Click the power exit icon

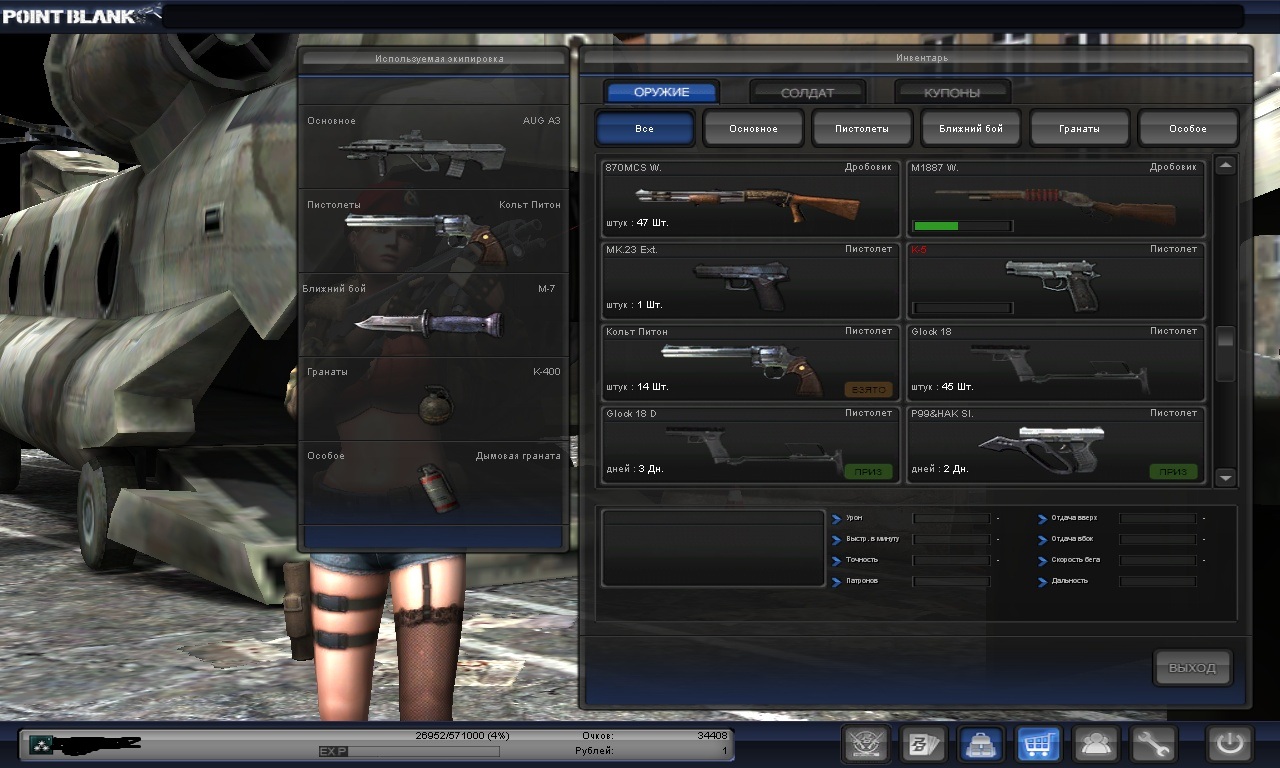pos(1230,743)
